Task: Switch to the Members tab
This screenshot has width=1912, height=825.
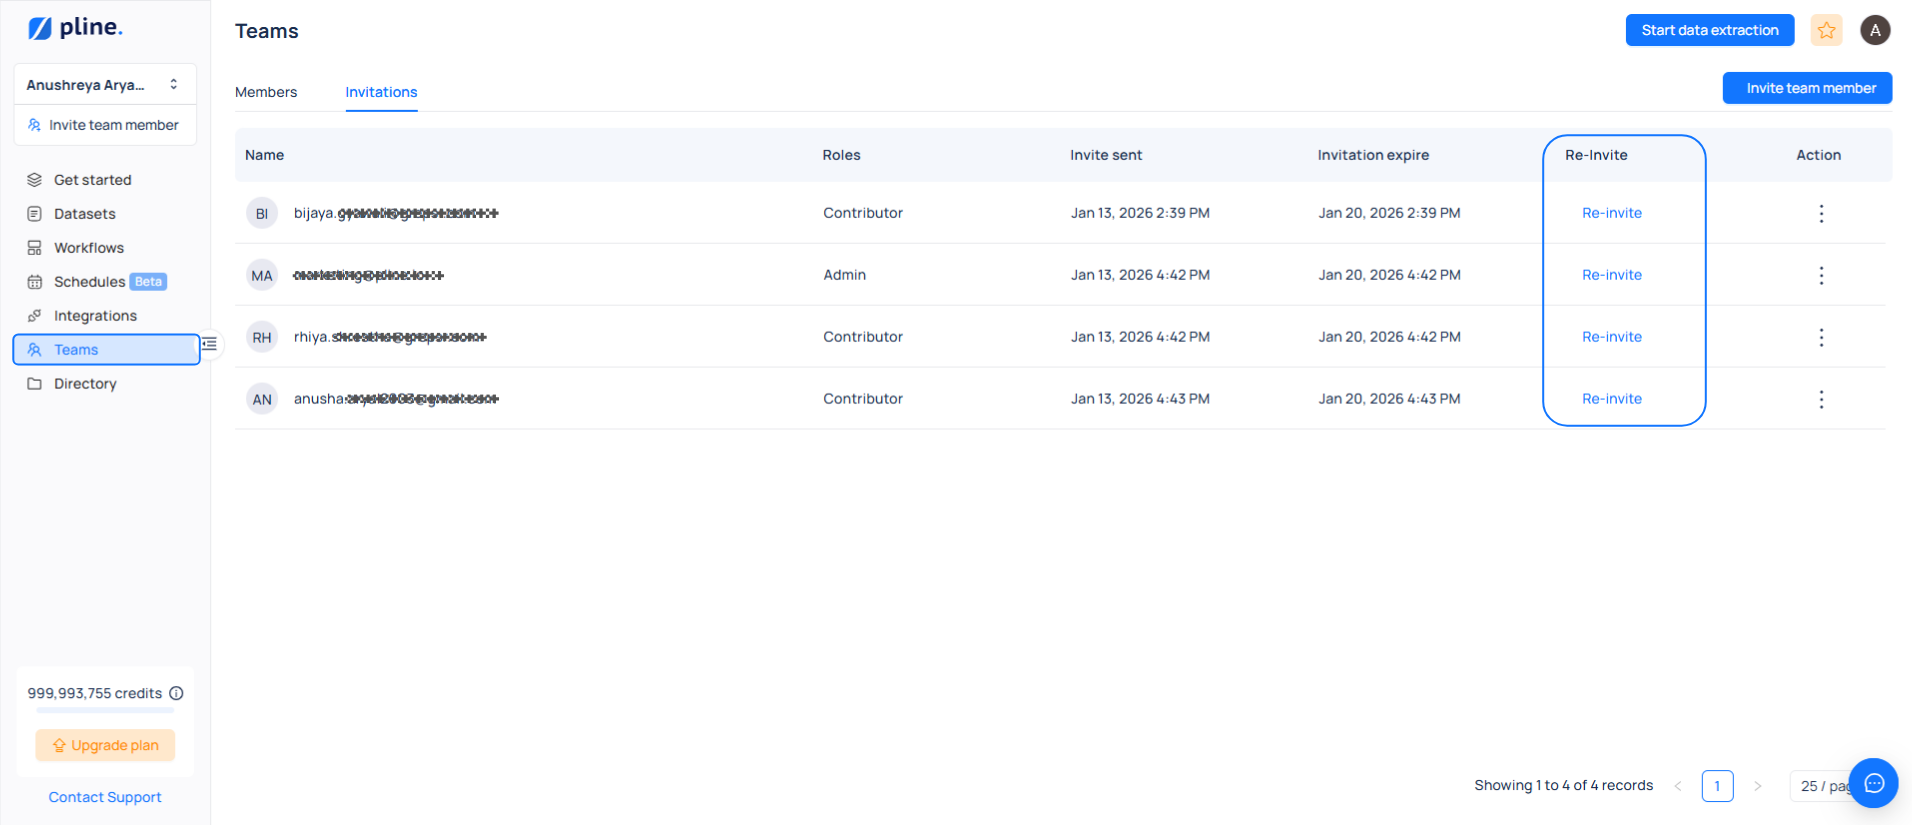Action: [x=266, y=92]
